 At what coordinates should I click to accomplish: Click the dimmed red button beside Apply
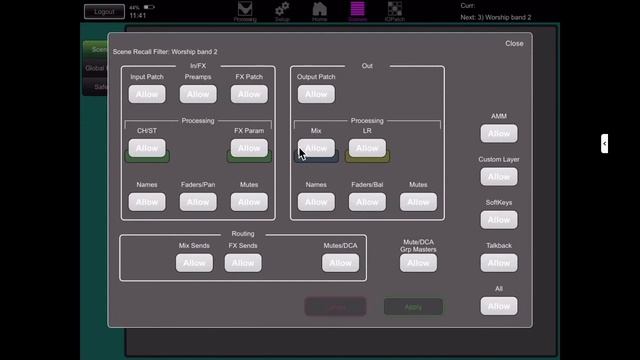click(x=335, y=307)
